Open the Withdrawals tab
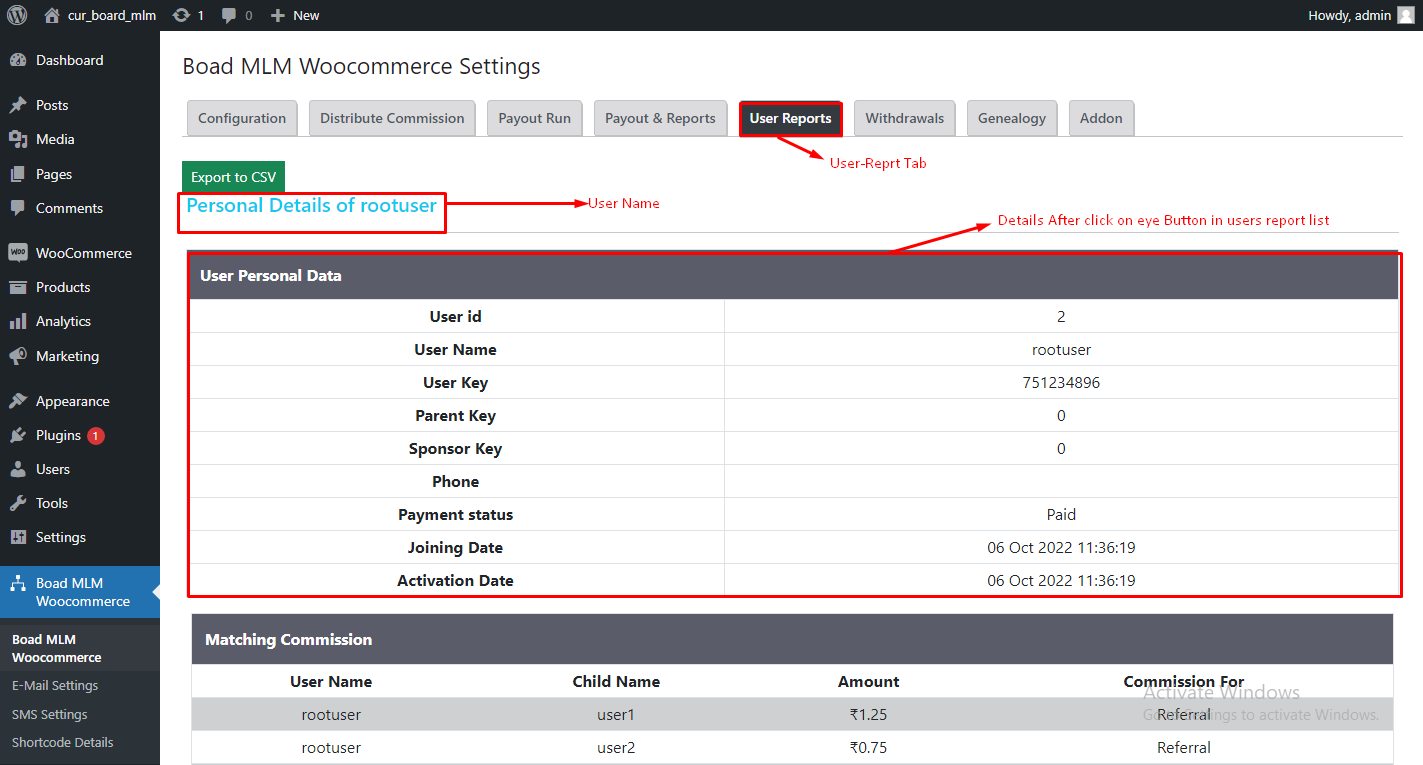Screen dimensions: 1423x765 pyautogui.click(x=904, y=118)
